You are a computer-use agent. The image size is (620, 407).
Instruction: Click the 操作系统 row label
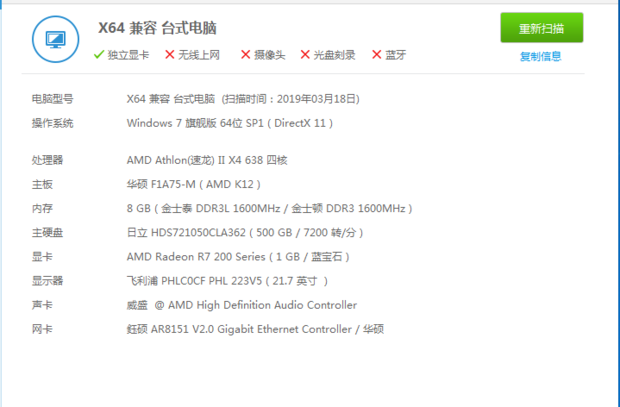click(53, 123)
